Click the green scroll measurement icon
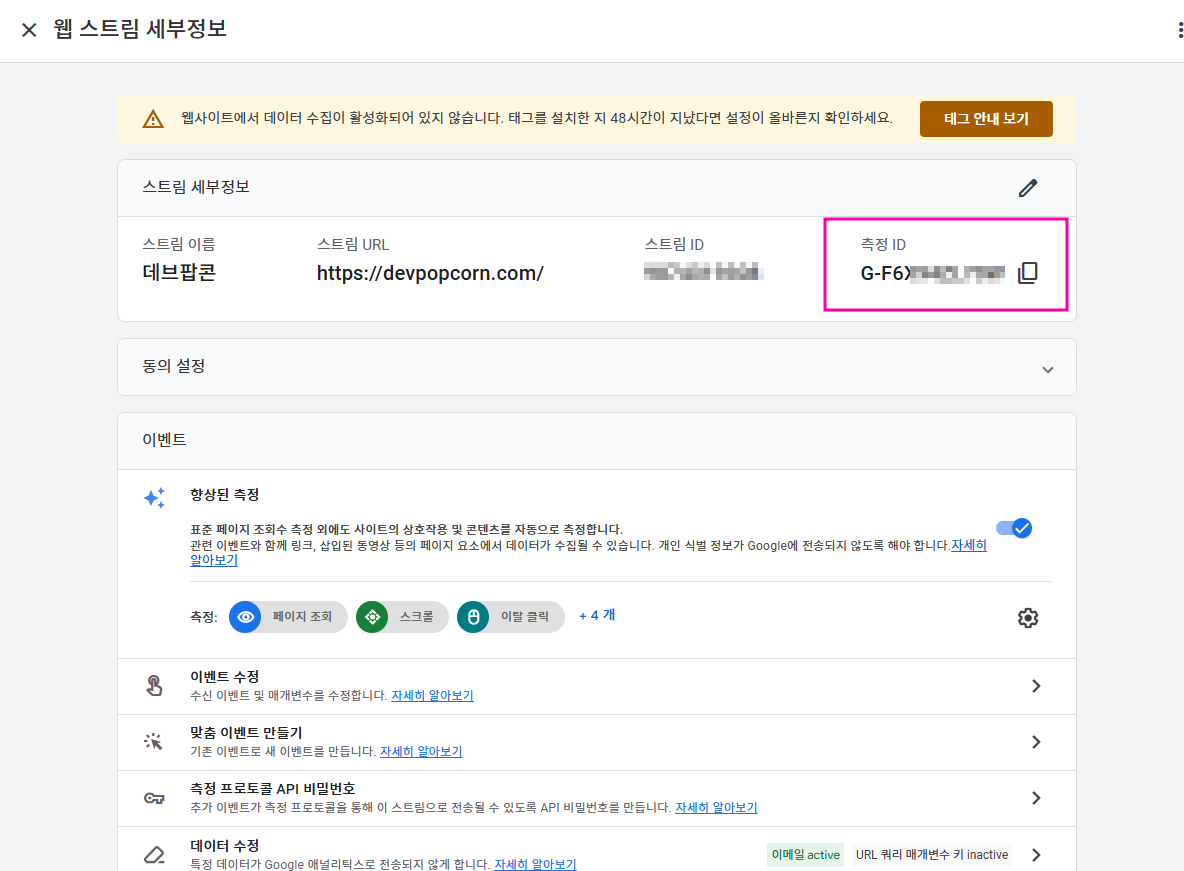This screenshot has width=1184, height=871. [372, 617]
